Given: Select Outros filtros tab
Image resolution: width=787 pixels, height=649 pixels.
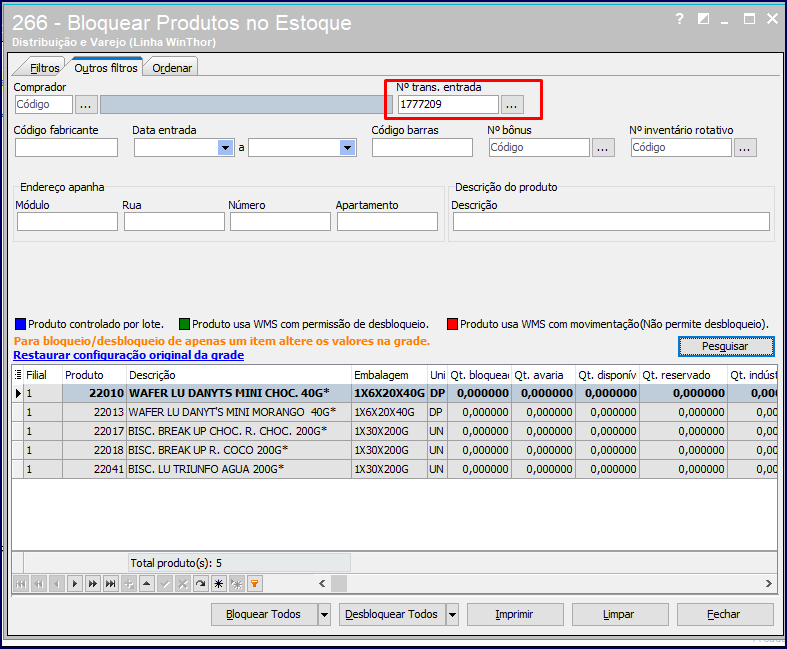Looking at the screenshot, I should (106, 68).
